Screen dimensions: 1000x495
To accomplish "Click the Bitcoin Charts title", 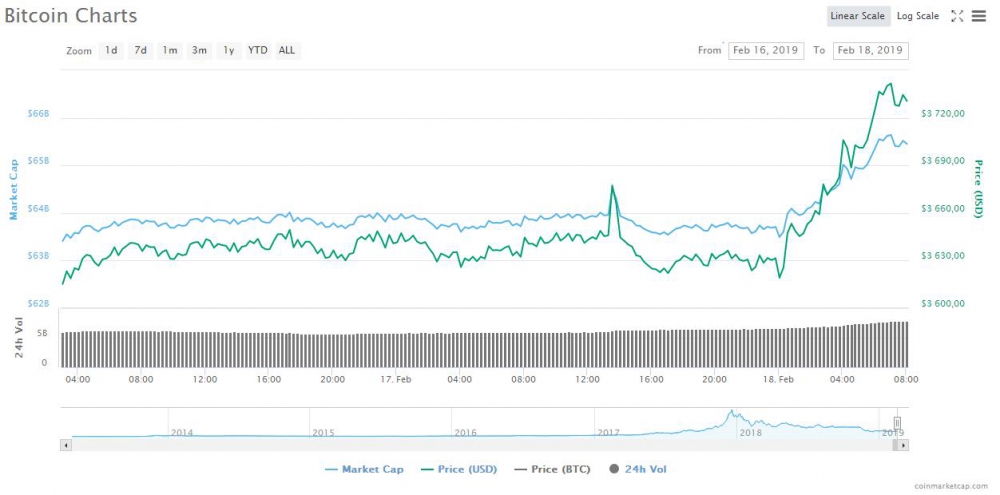I will 70,16.
